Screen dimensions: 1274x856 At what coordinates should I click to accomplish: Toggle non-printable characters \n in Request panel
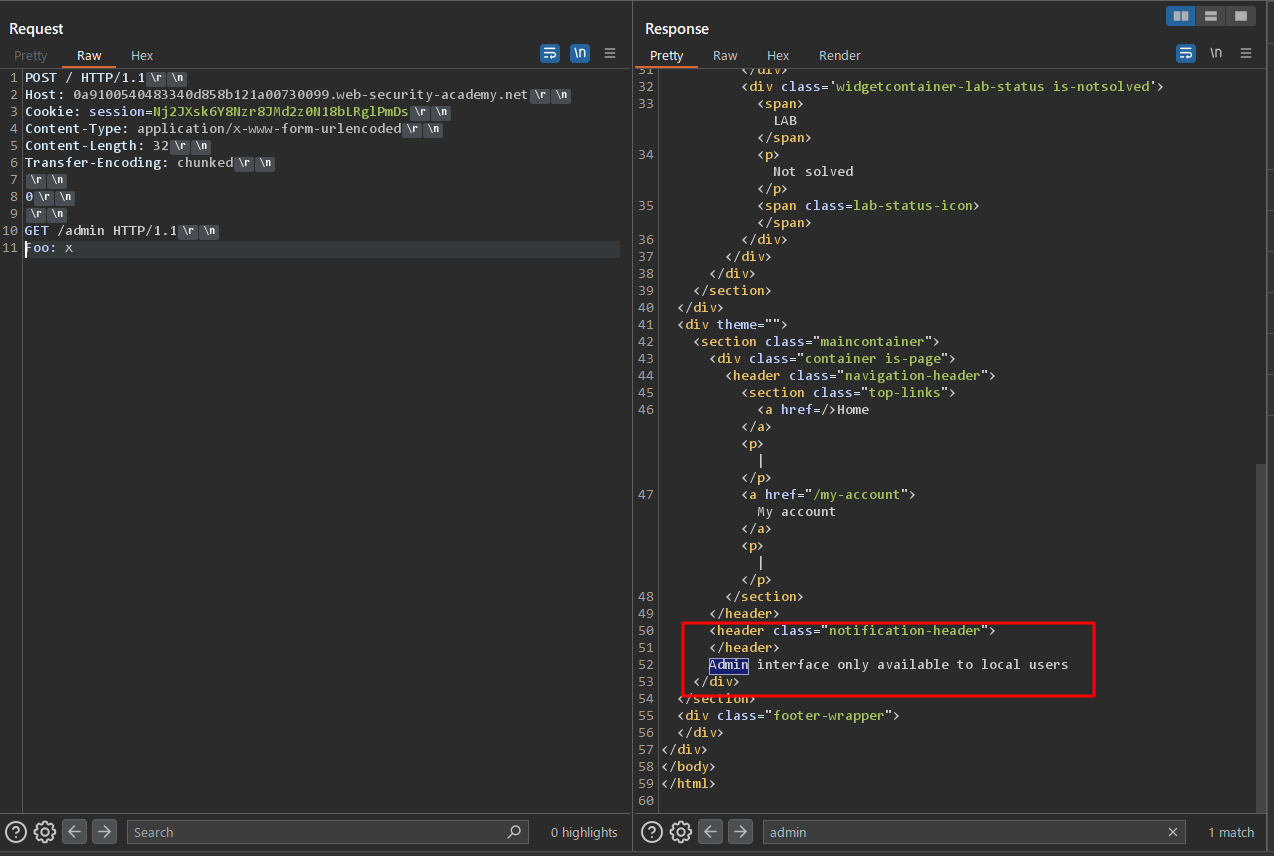click(x=580, y=54)
